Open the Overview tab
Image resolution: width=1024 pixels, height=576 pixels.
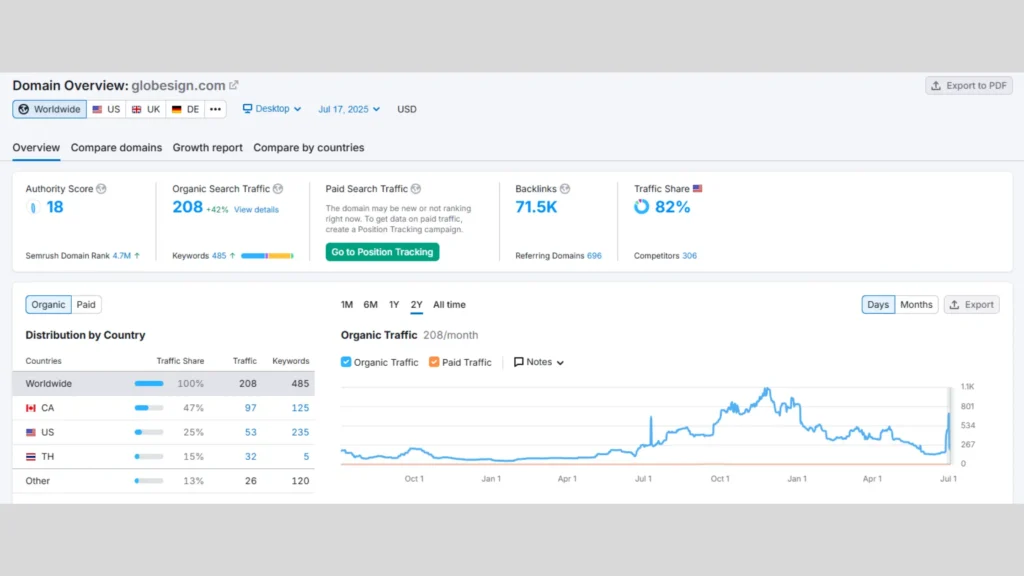click(36, 148)
